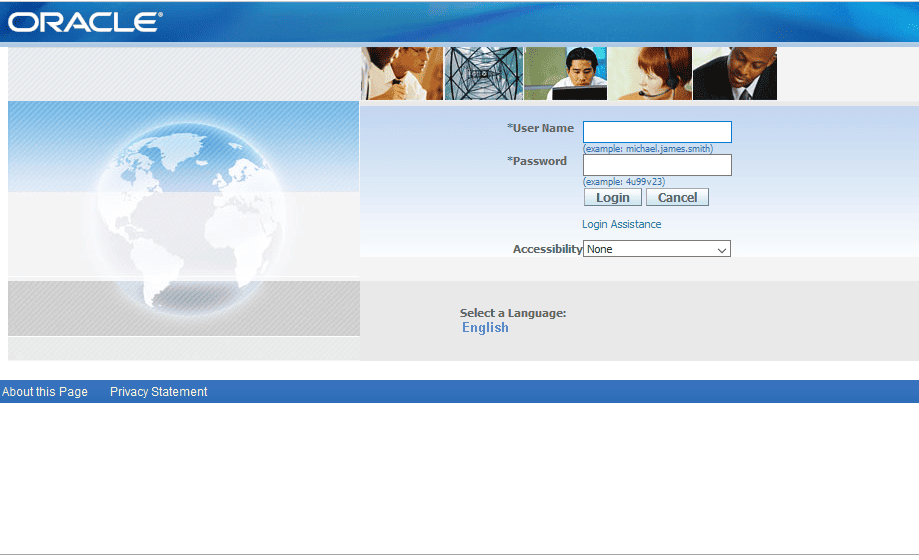Screen dimensions: 919x560
Task: Click the Oracle logo in the header
Action: 85,22
